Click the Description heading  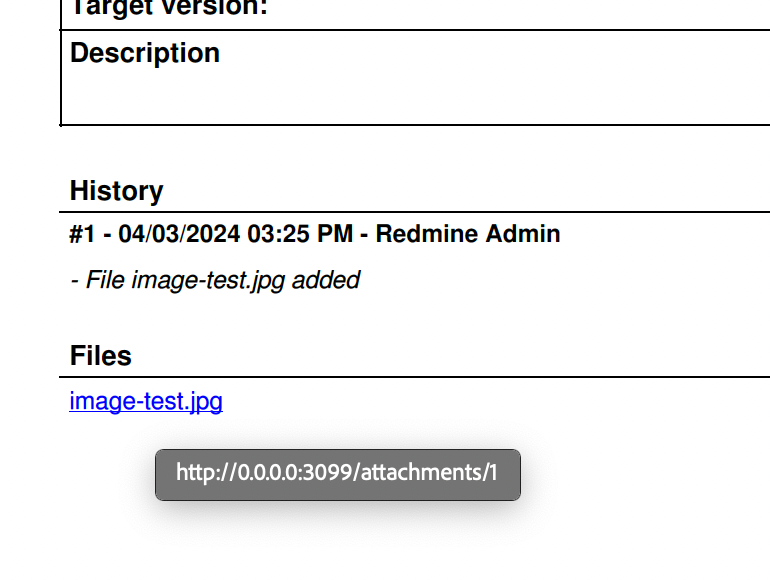(145, 53)
